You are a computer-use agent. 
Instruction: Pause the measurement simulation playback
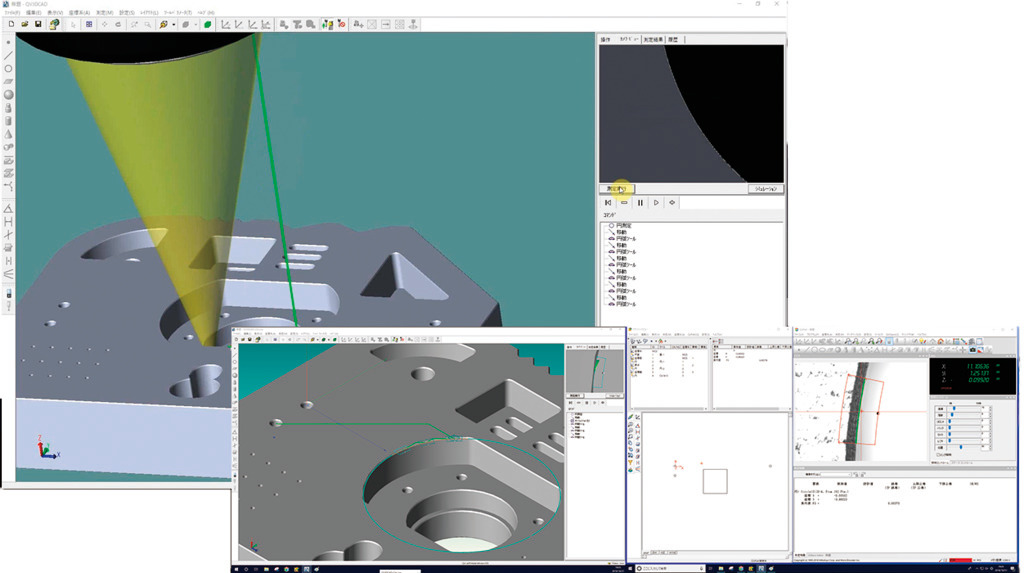640,203
